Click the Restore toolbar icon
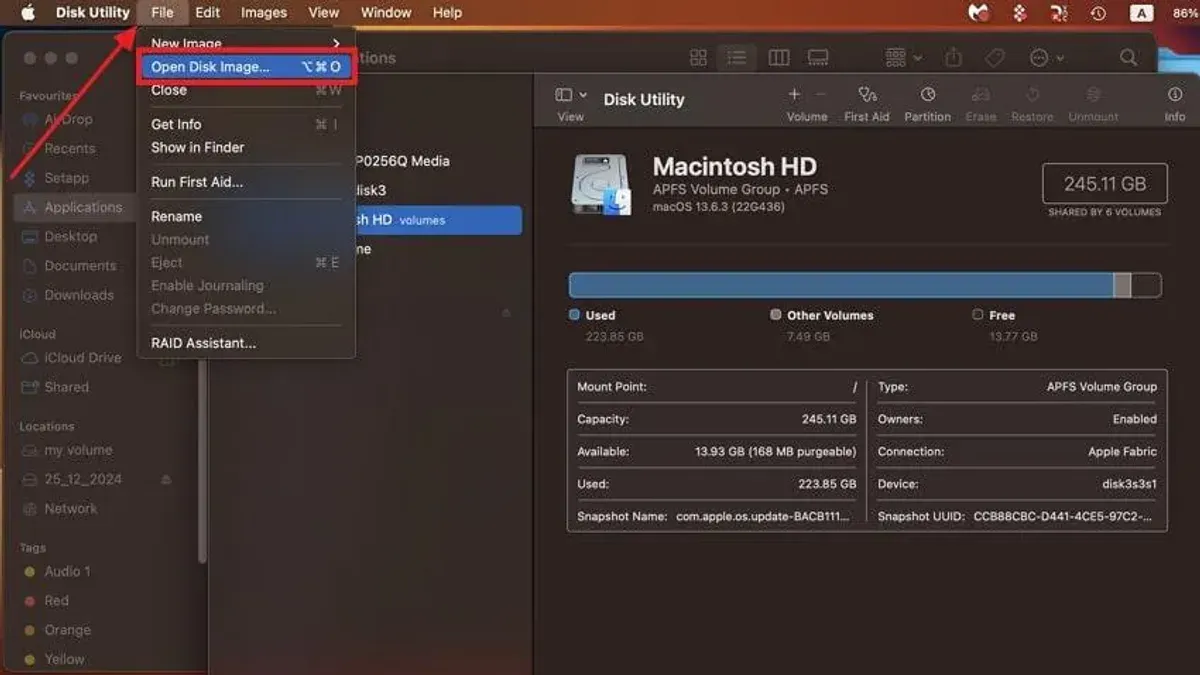Image resolution: width=1200 pixels, height=675 pixels. 1032,94
